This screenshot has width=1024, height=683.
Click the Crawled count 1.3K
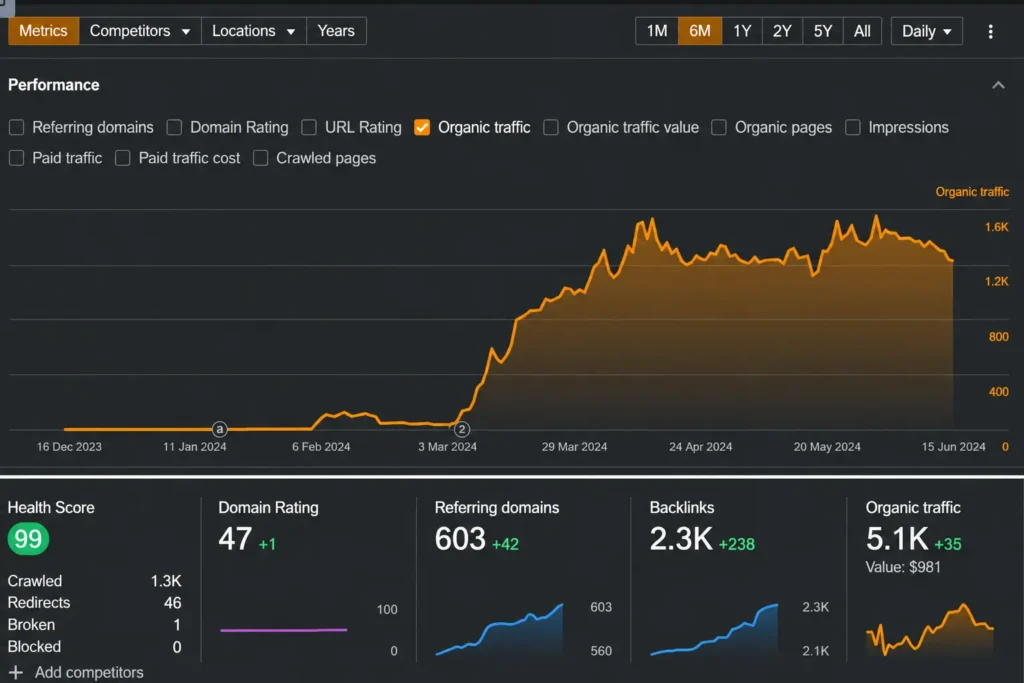pyautogui.click(x=166, y=581)
